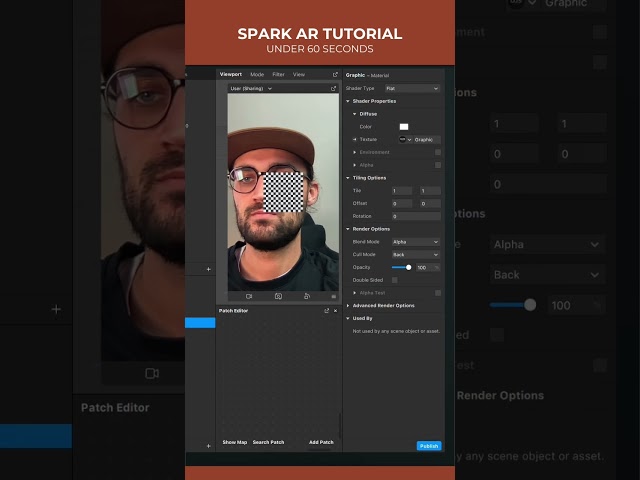Viewport: 640px width, 480px height.
Task: Enable the Alpha Test checkbox
Action: point(438,293)
